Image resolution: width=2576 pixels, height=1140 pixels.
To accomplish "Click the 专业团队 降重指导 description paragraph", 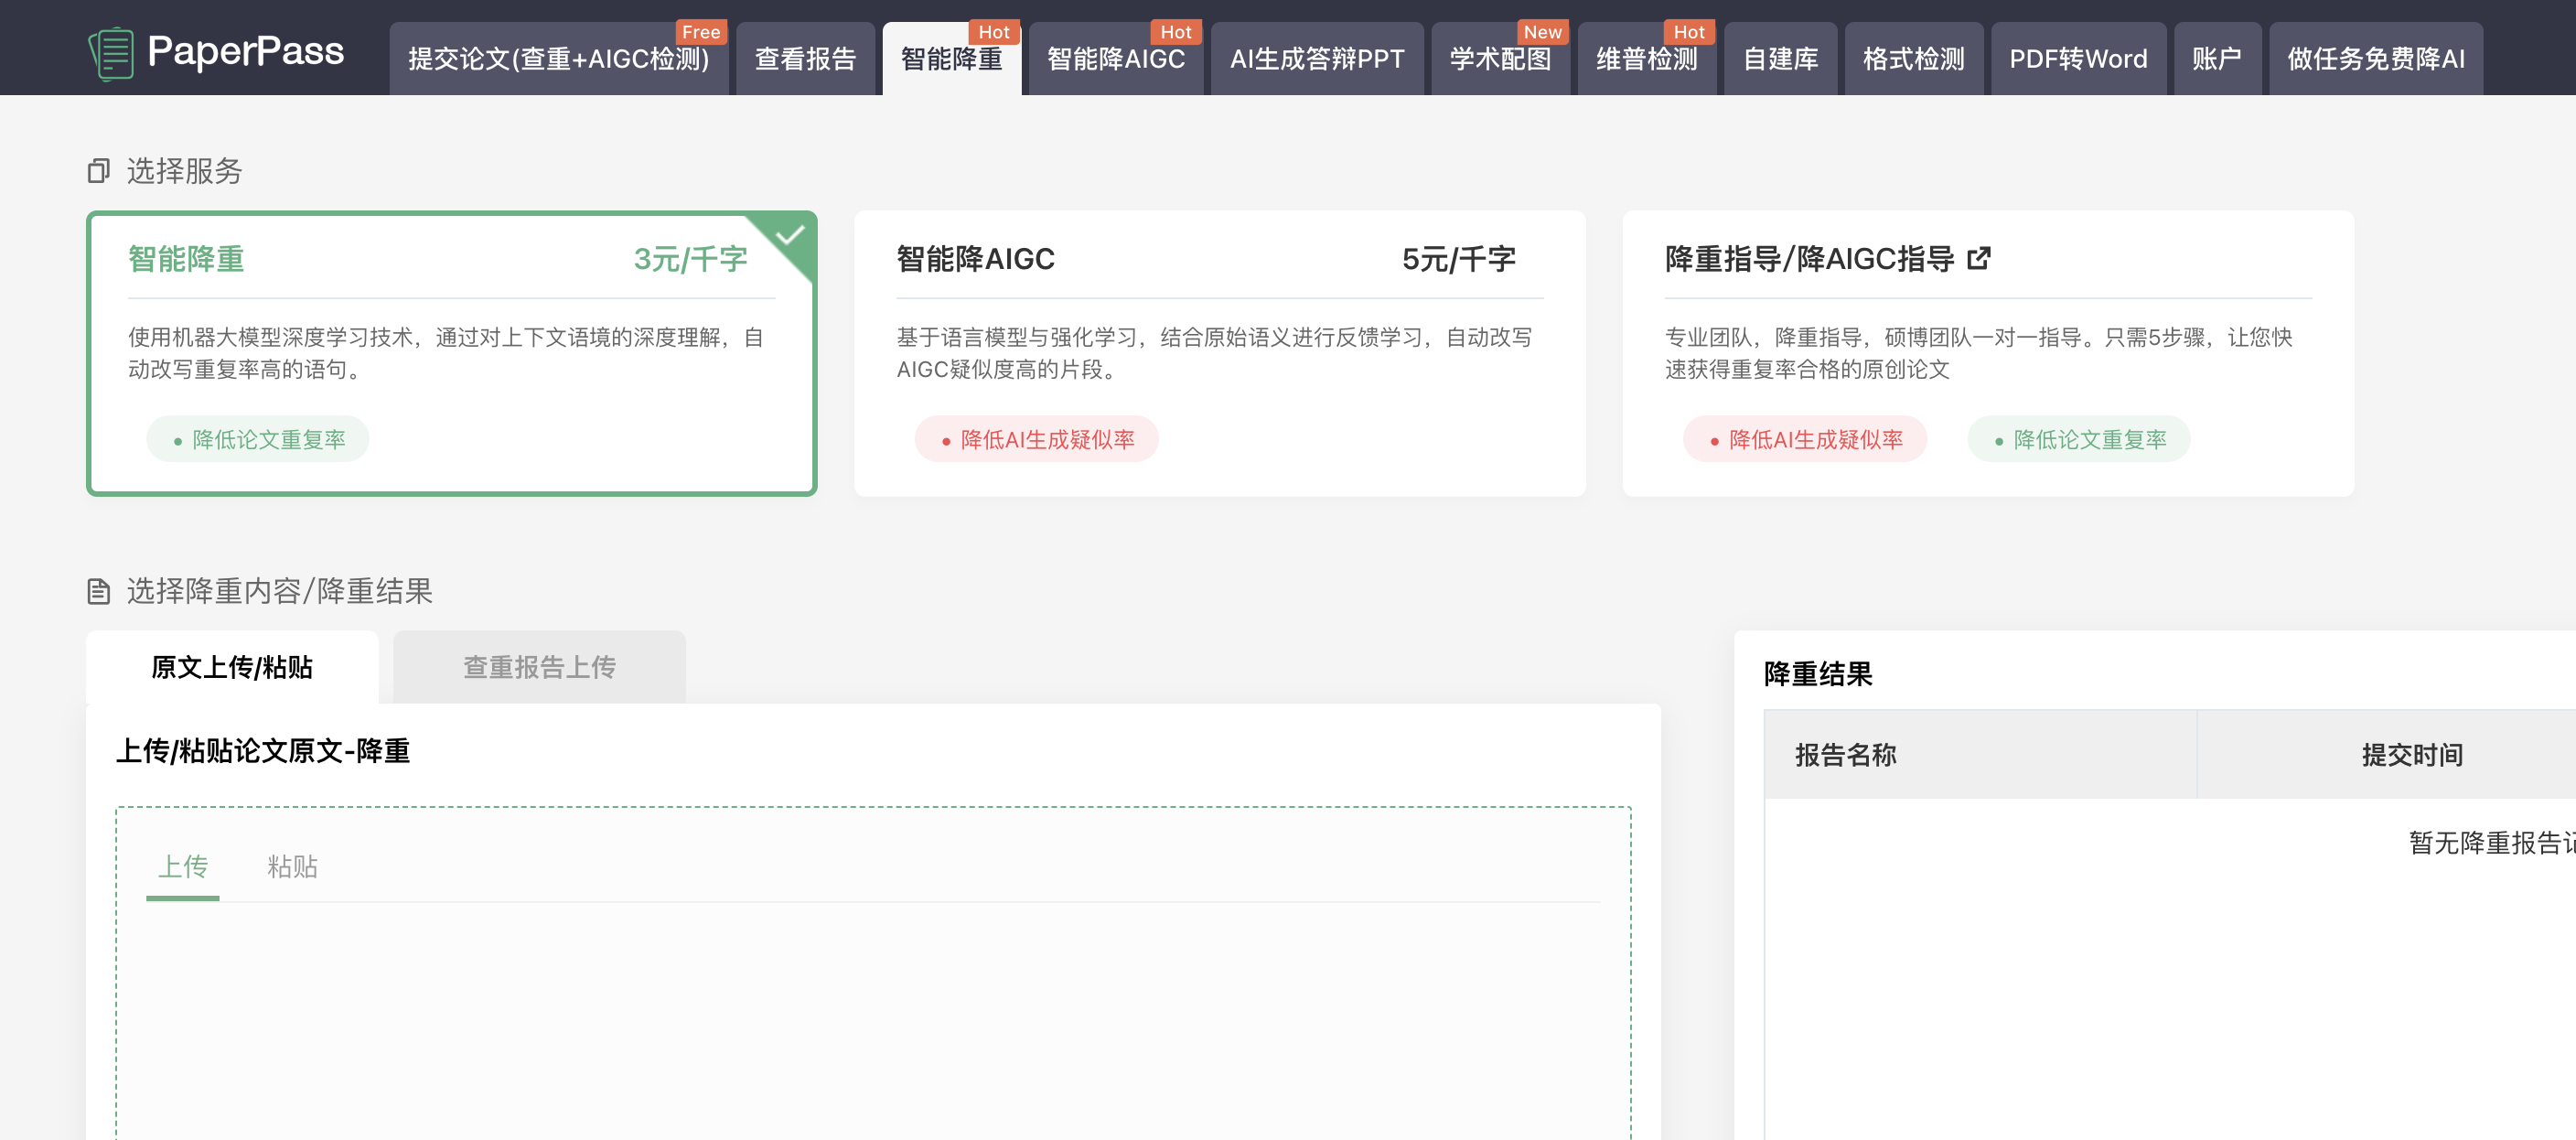I will point(1978,353).
